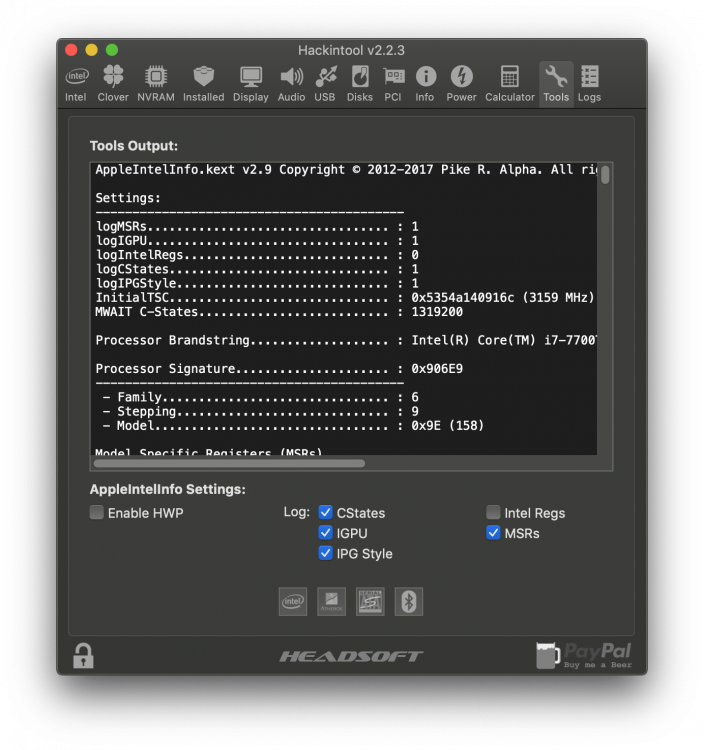
Task: Click the Stepping value line
Action: point(261,411)
